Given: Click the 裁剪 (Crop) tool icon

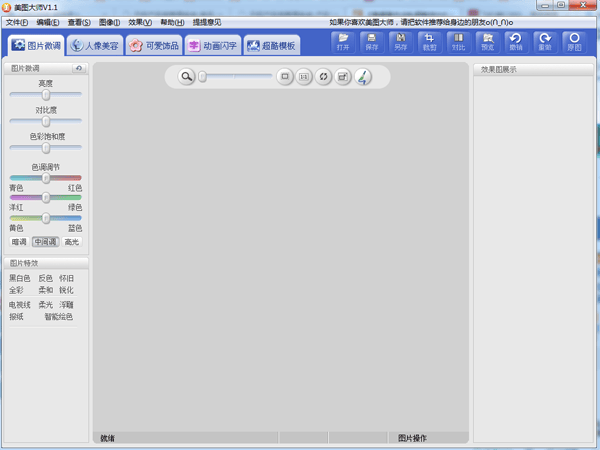Looking at the screenshot, I should pos(430,42).
